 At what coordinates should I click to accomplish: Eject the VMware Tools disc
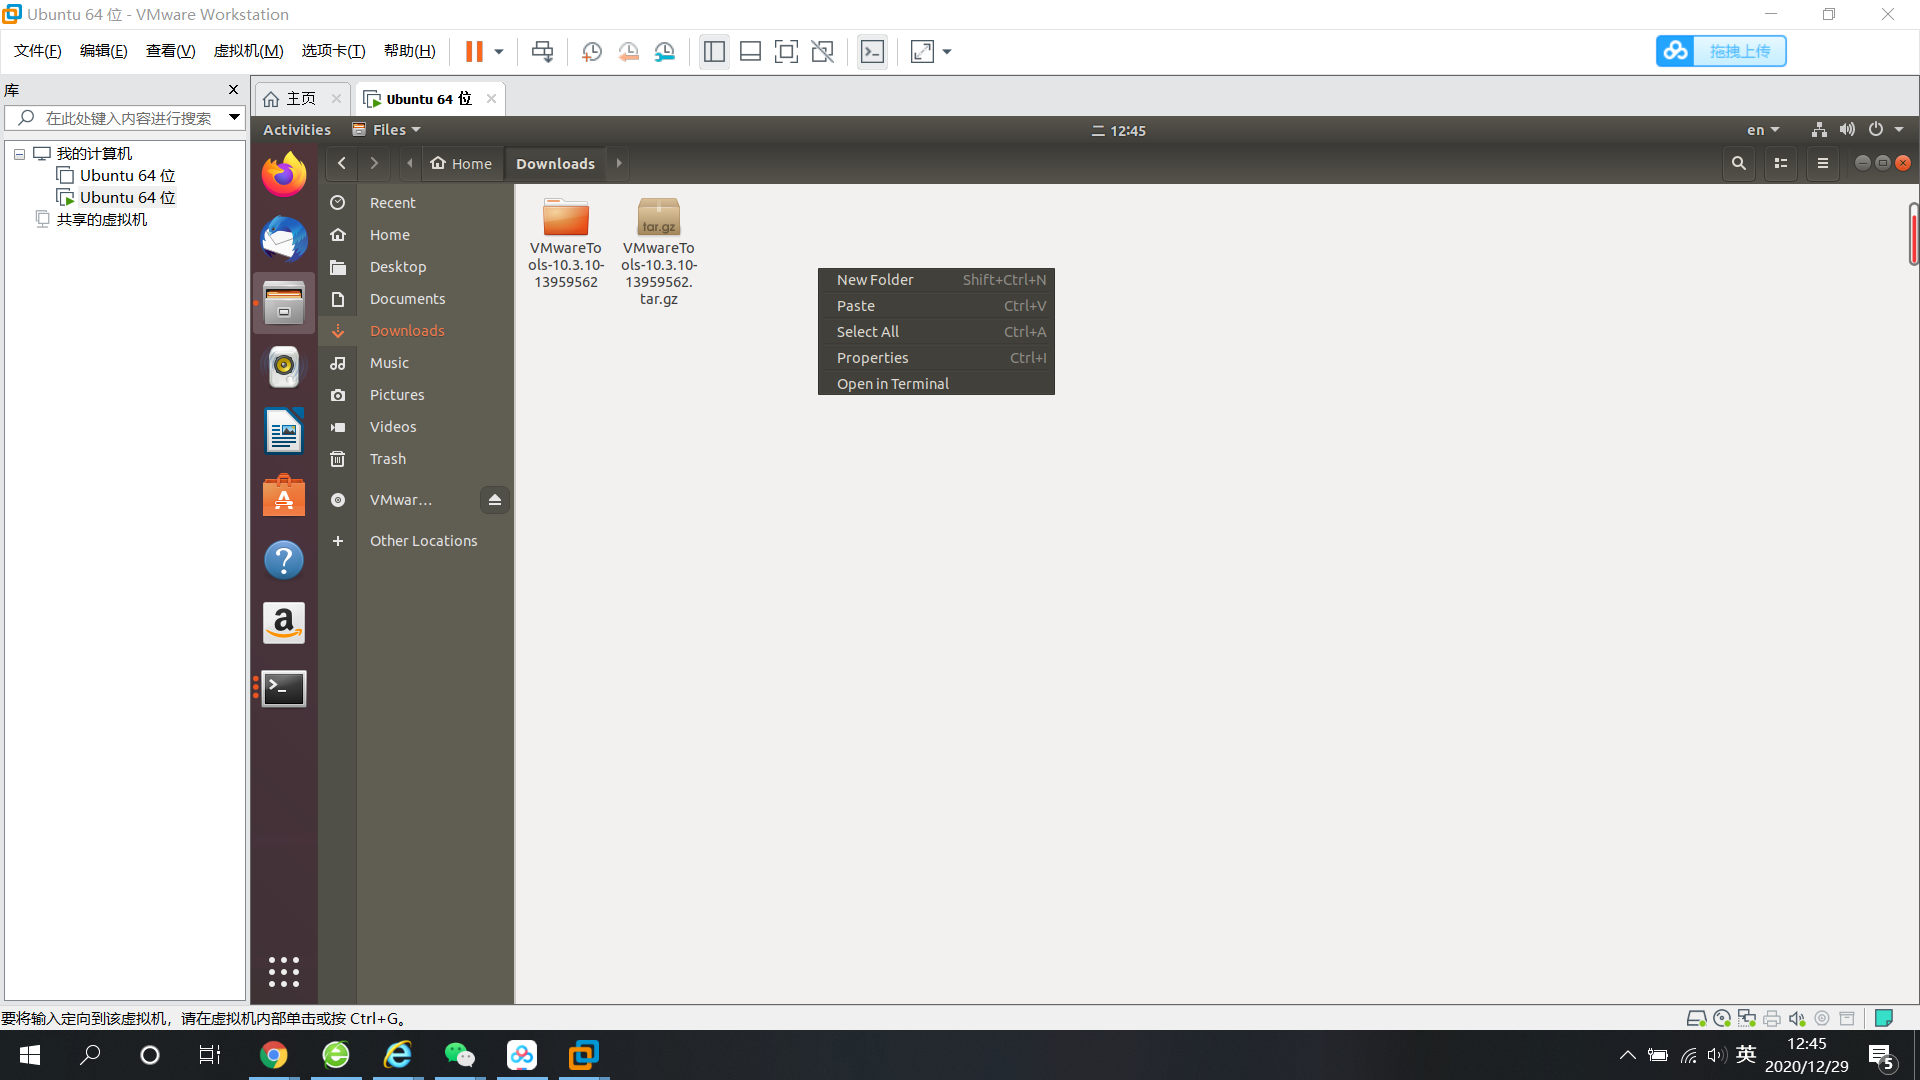pyautogui.click(x=494, y=499)
